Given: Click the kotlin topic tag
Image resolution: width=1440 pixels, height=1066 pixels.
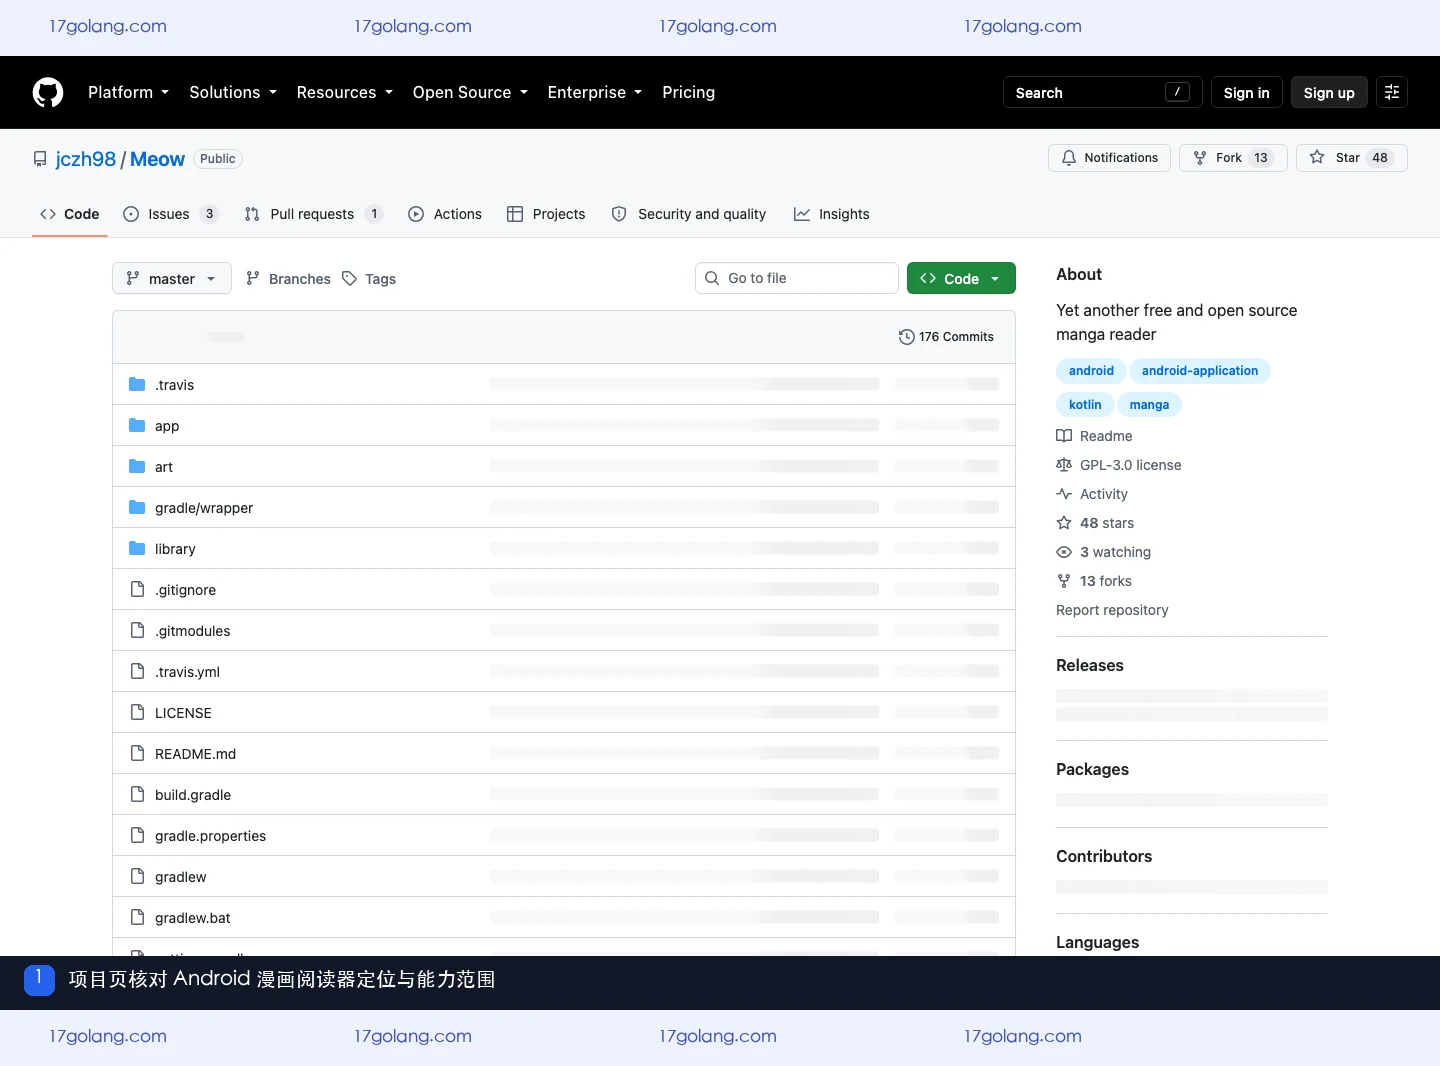Looking at the screenshot, I should pyautogui.click(x=1085, y=405).
